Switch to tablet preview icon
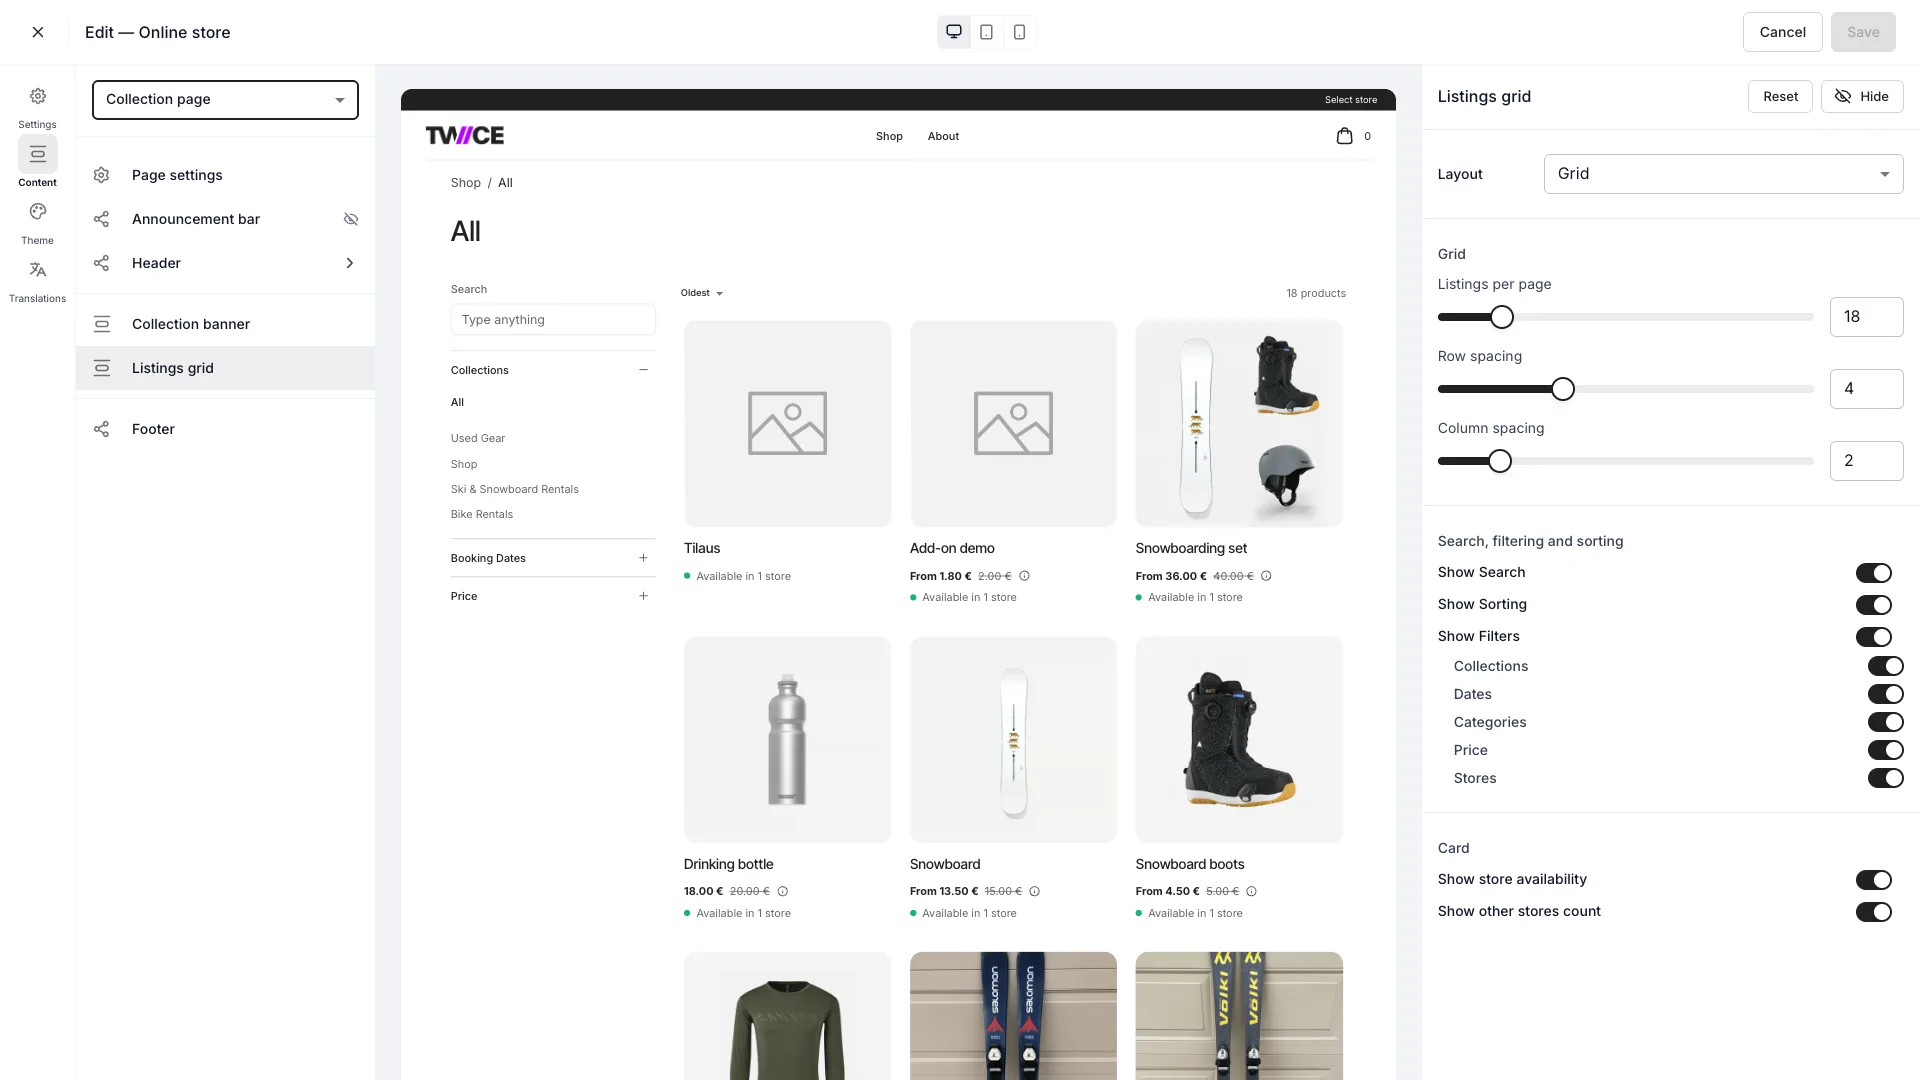Viewport: 1920px width, 1080px height. pos(986,32)
